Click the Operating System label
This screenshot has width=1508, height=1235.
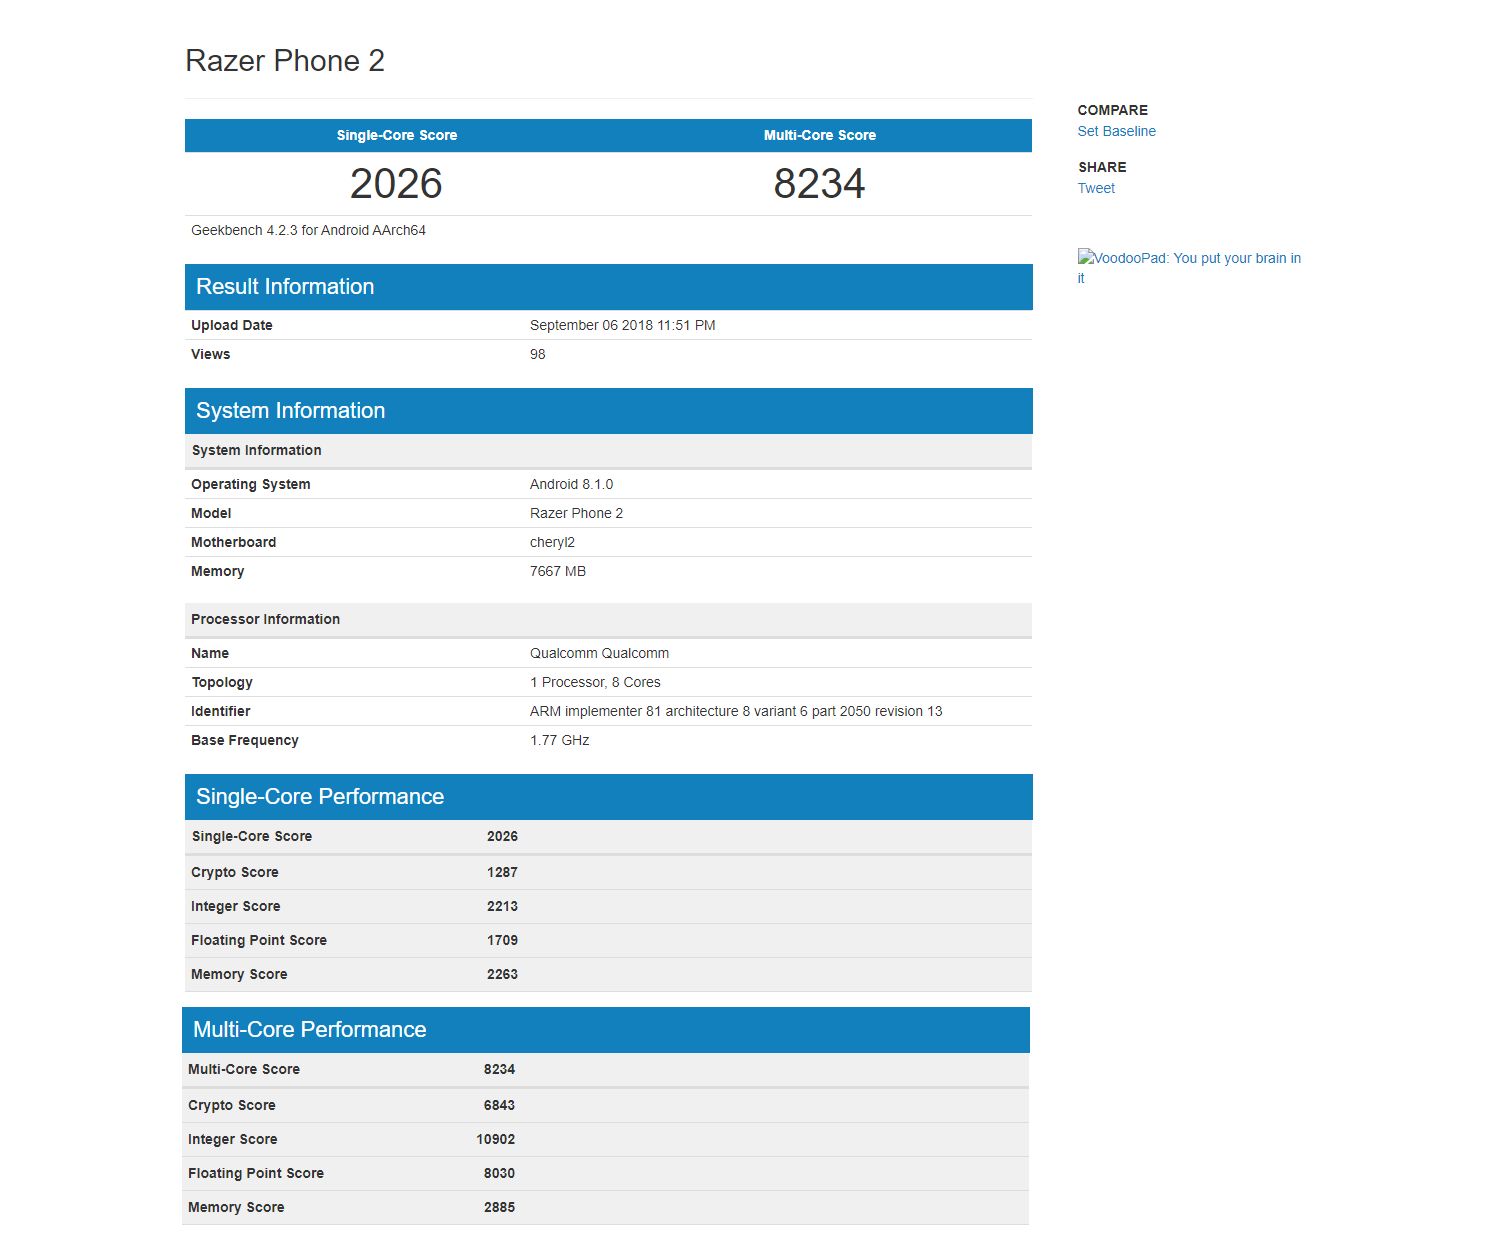pyautogui.click(x=251, y=484)
